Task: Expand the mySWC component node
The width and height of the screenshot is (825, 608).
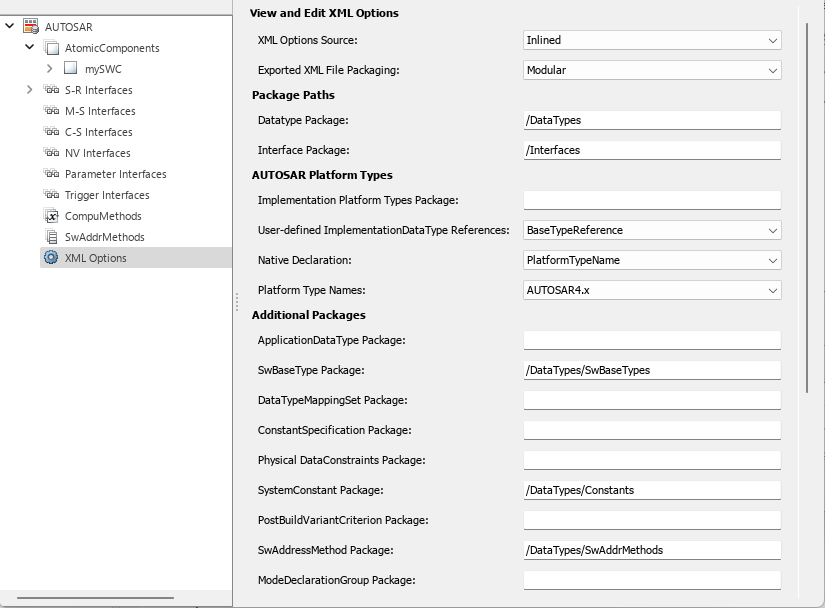Action: [50, 69]
